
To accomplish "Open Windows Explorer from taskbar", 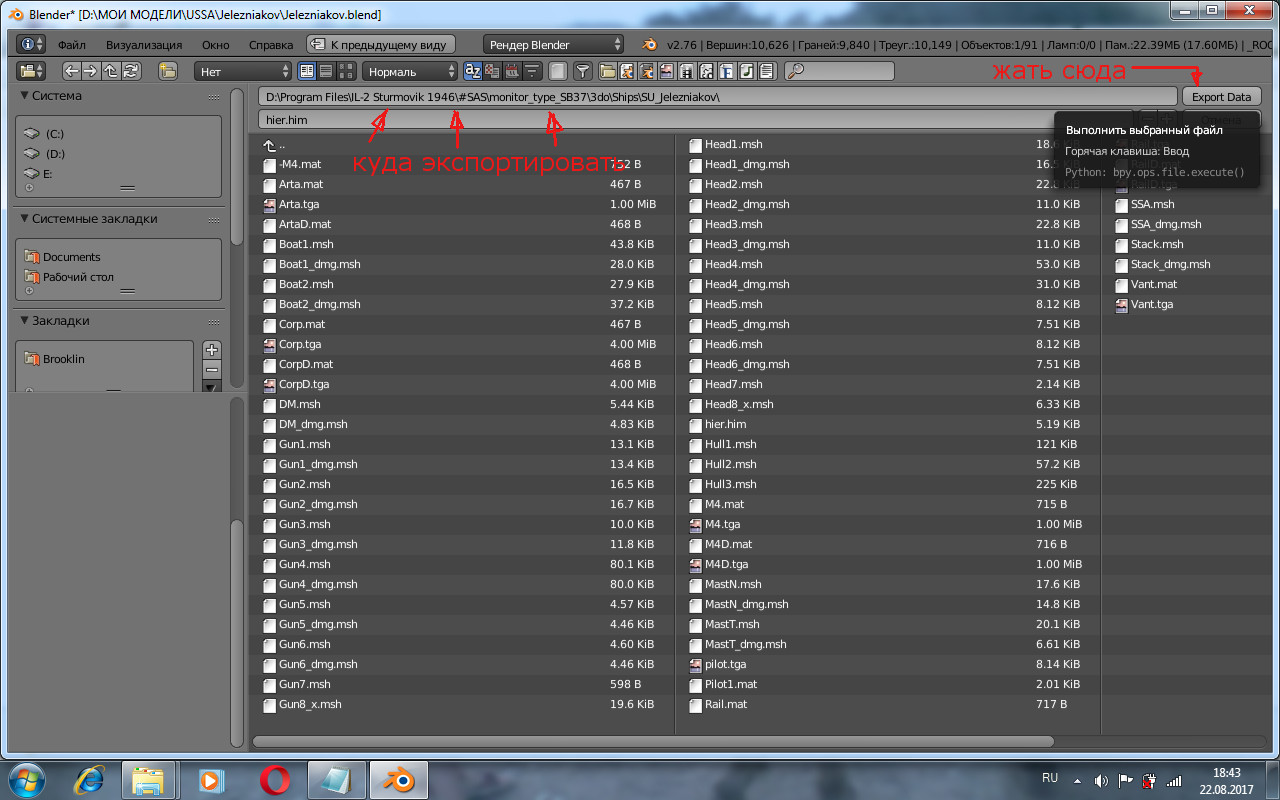I will [148, 779].
